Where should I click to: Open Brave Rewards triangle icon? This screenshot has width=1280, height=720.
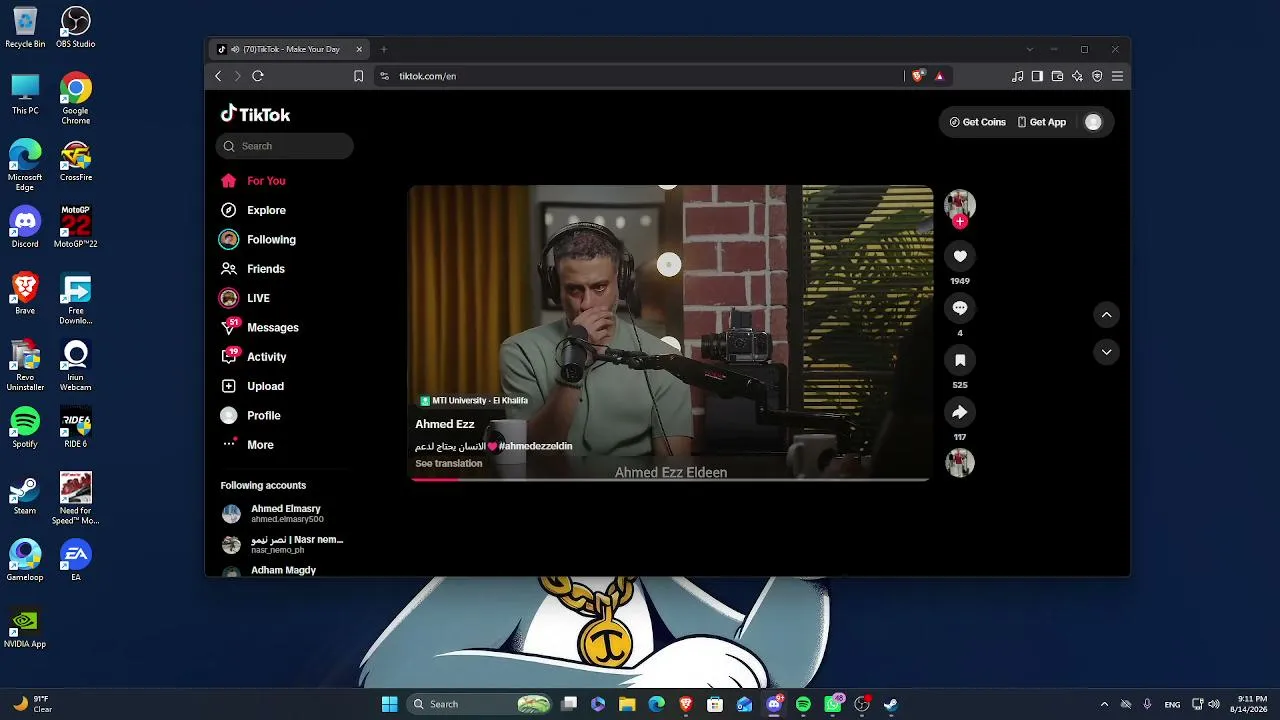pos(939,76)
